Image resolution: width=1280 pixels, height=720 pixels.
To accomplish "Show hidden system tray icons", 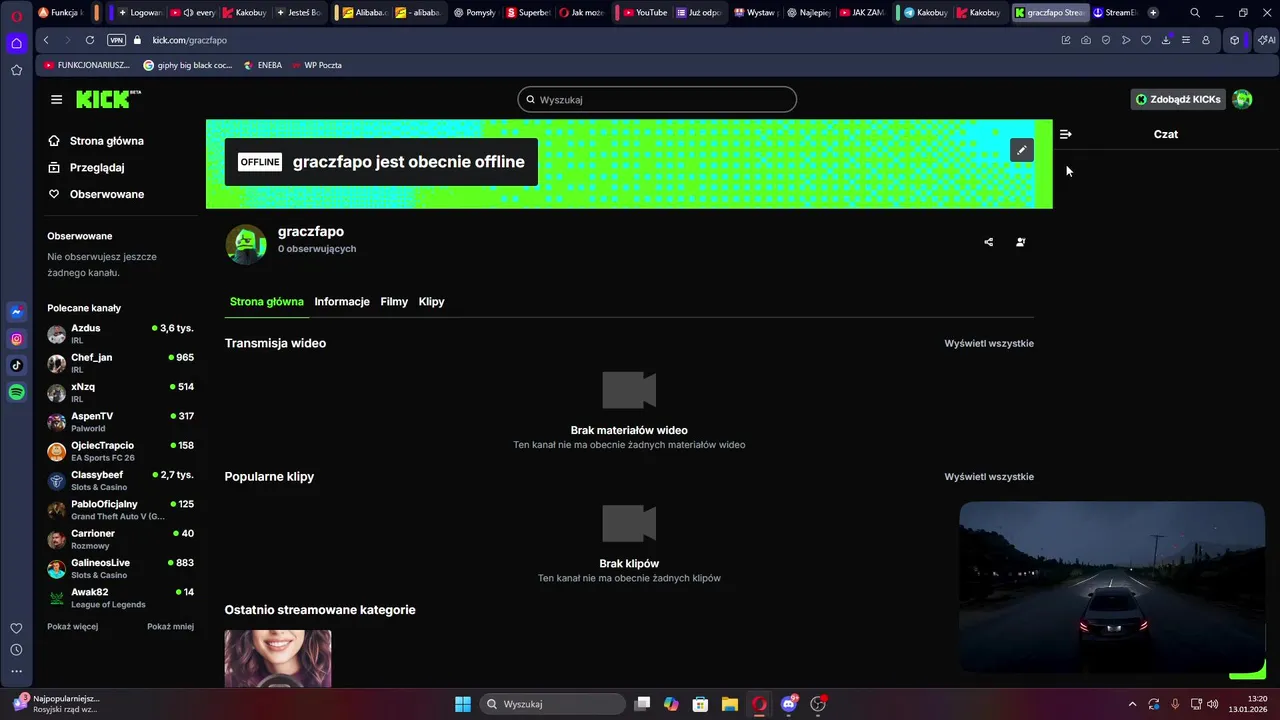I will point(1132,704).
